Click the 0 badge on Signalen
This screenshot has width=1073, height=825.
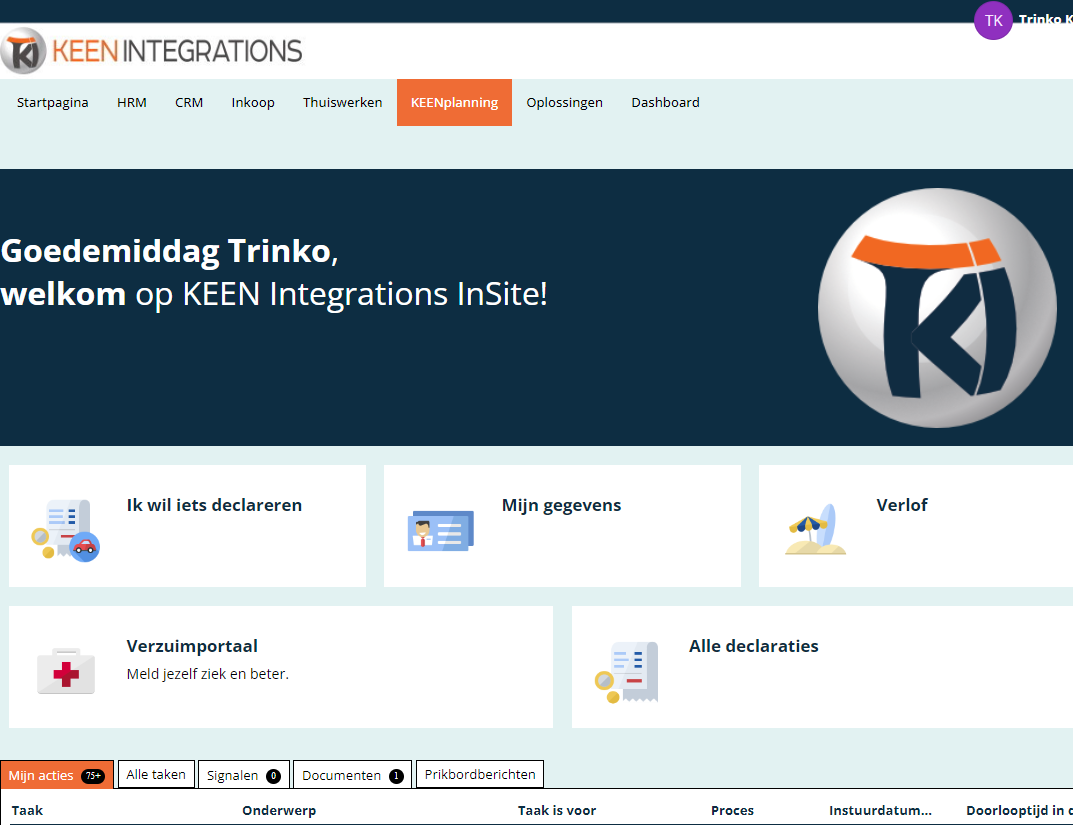pos(273,776)
